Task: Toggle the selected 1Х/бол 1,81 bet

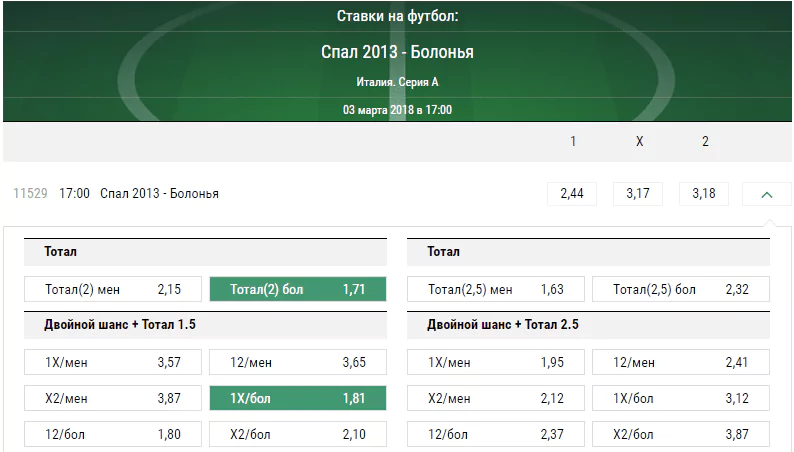Action: click(x=298, y=398)
